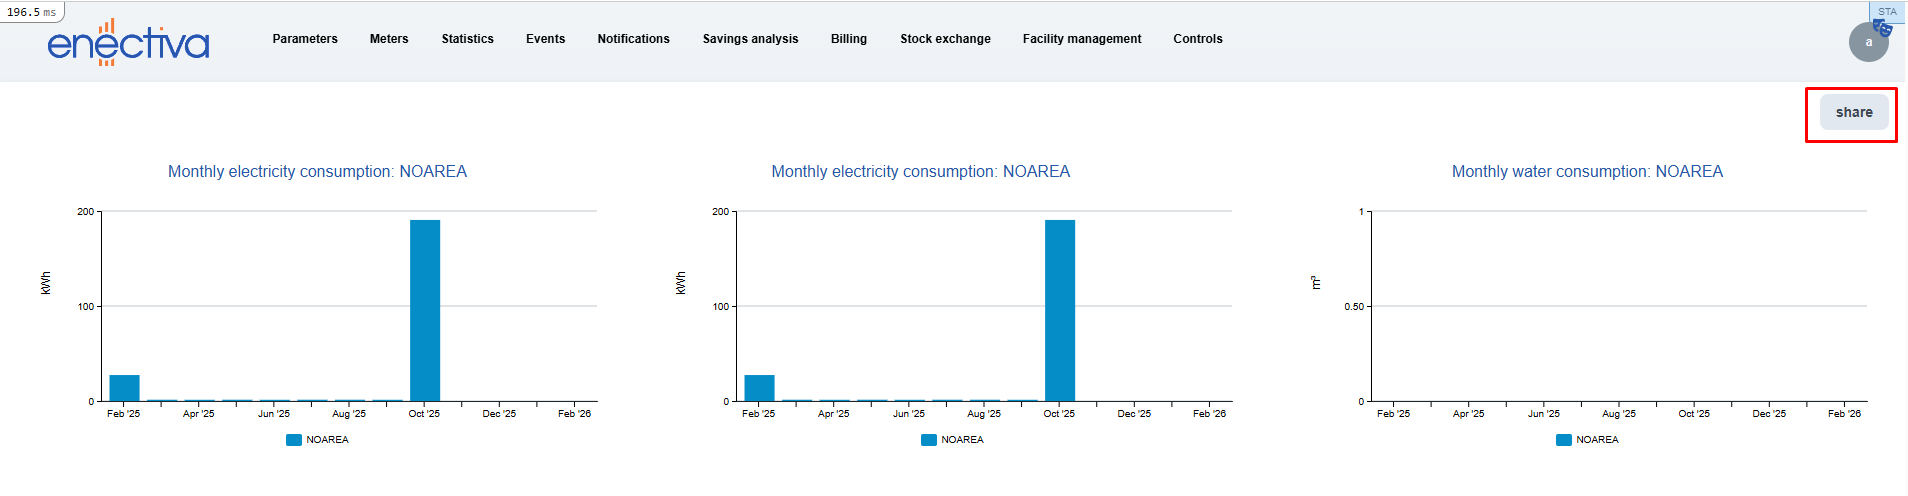This screenshot has width=1908, height=496.
Task: Go to the Meters section
Action: (389, 39)
